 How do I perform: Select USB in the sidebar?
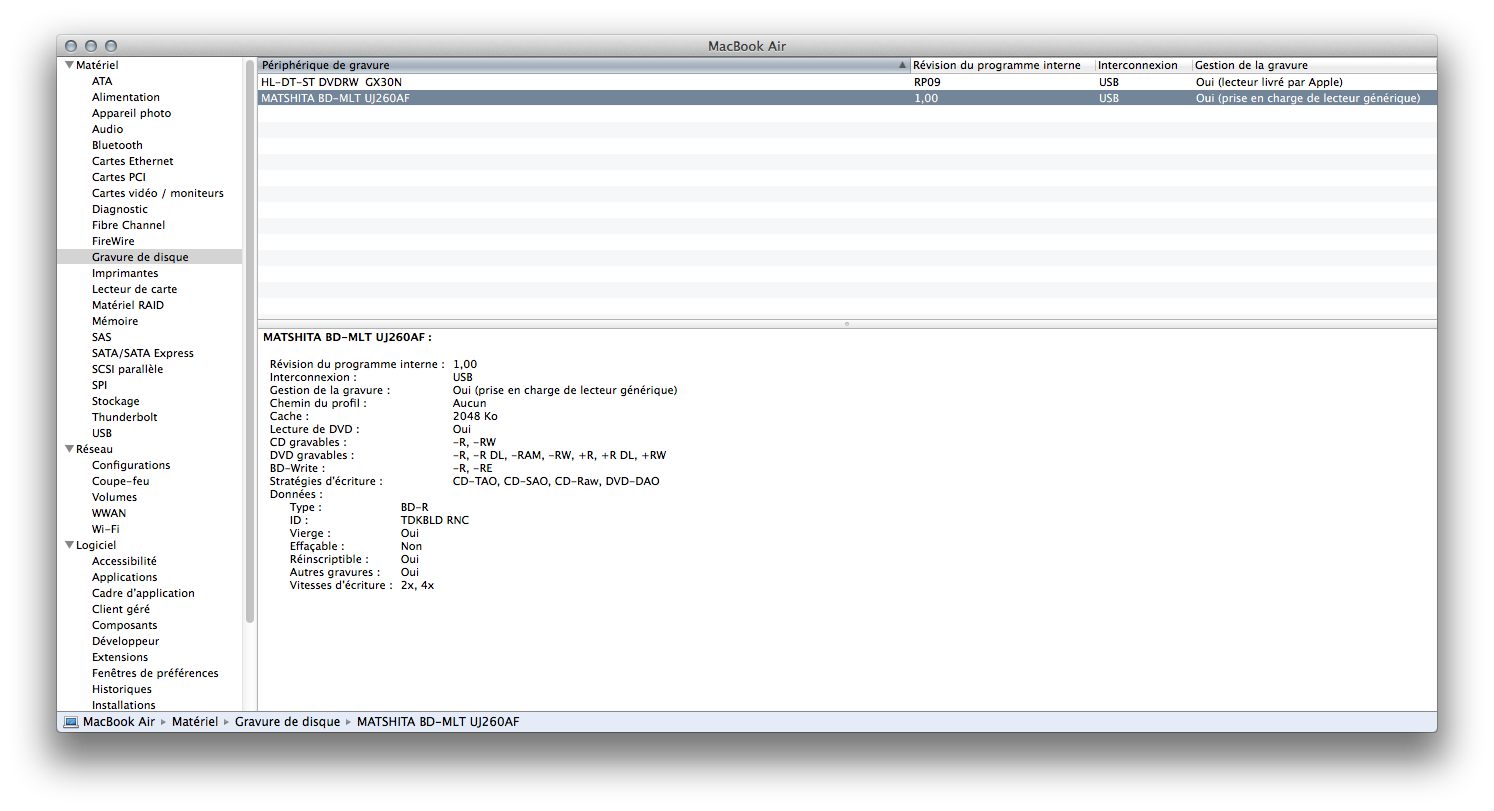click(102, 433)
